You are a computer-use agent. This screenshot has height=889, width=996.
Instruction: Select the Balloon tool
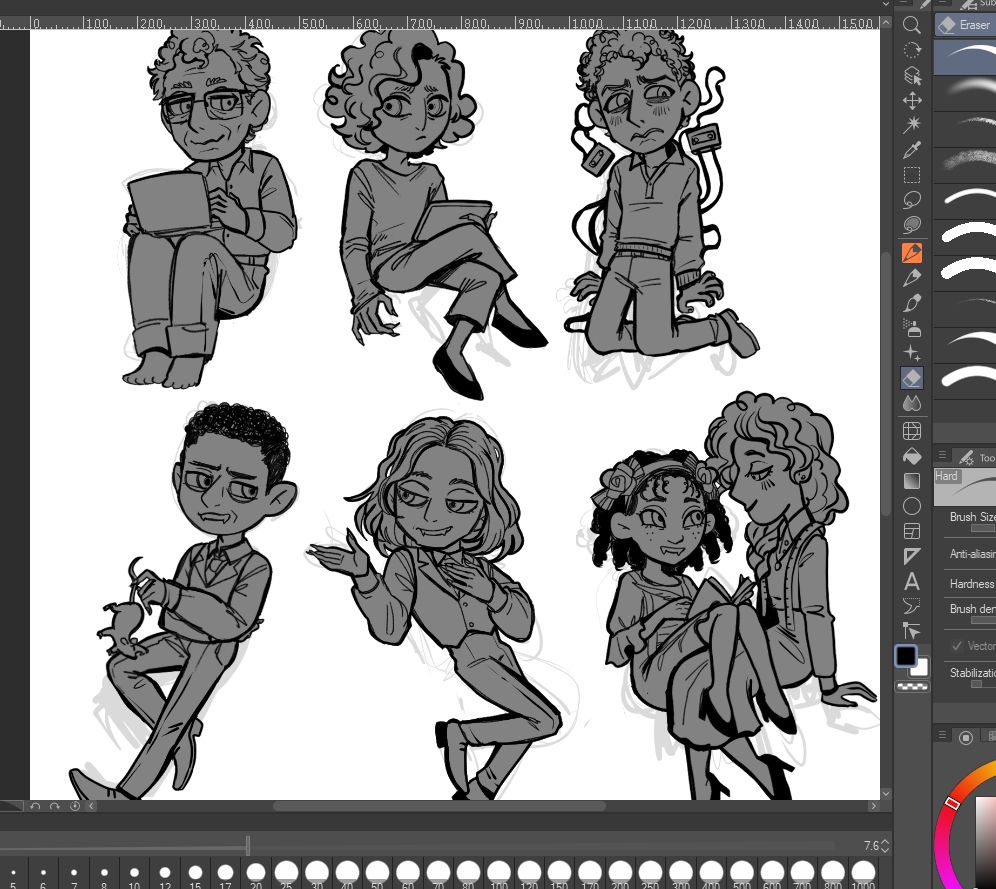click(x=912, y=606)
